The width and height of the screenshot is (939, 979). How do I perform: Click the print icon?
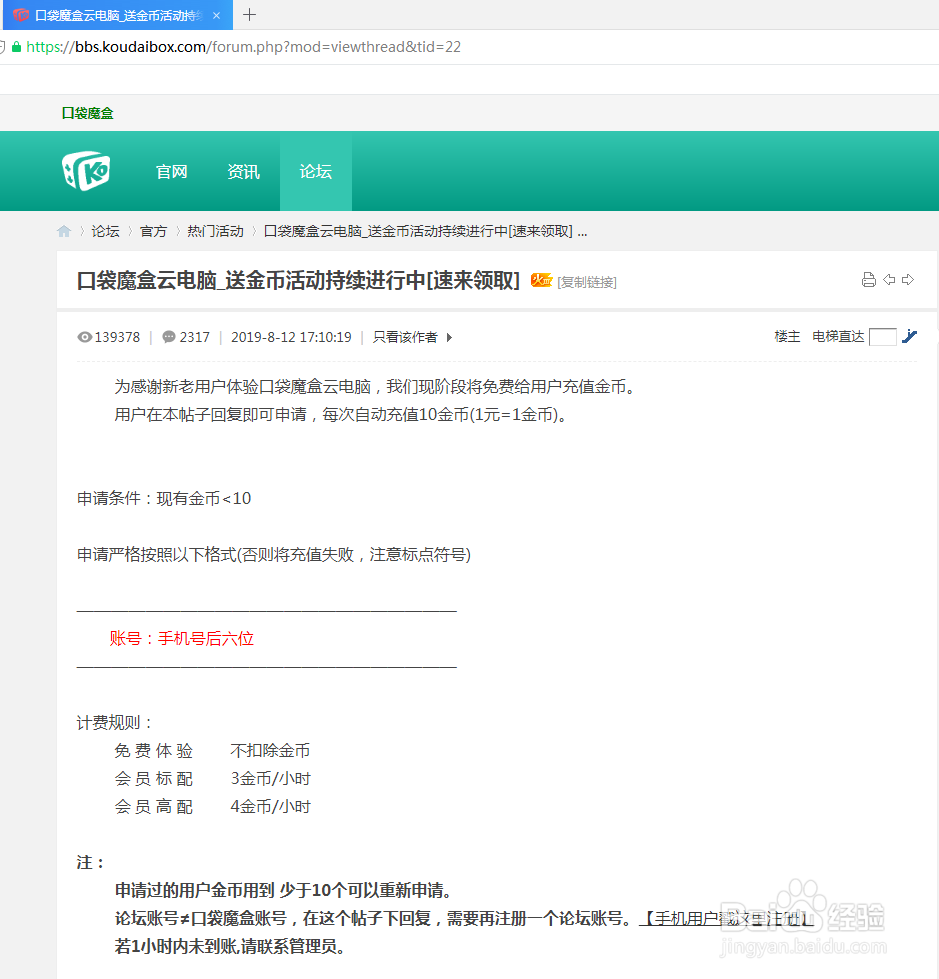coord(868,280)
